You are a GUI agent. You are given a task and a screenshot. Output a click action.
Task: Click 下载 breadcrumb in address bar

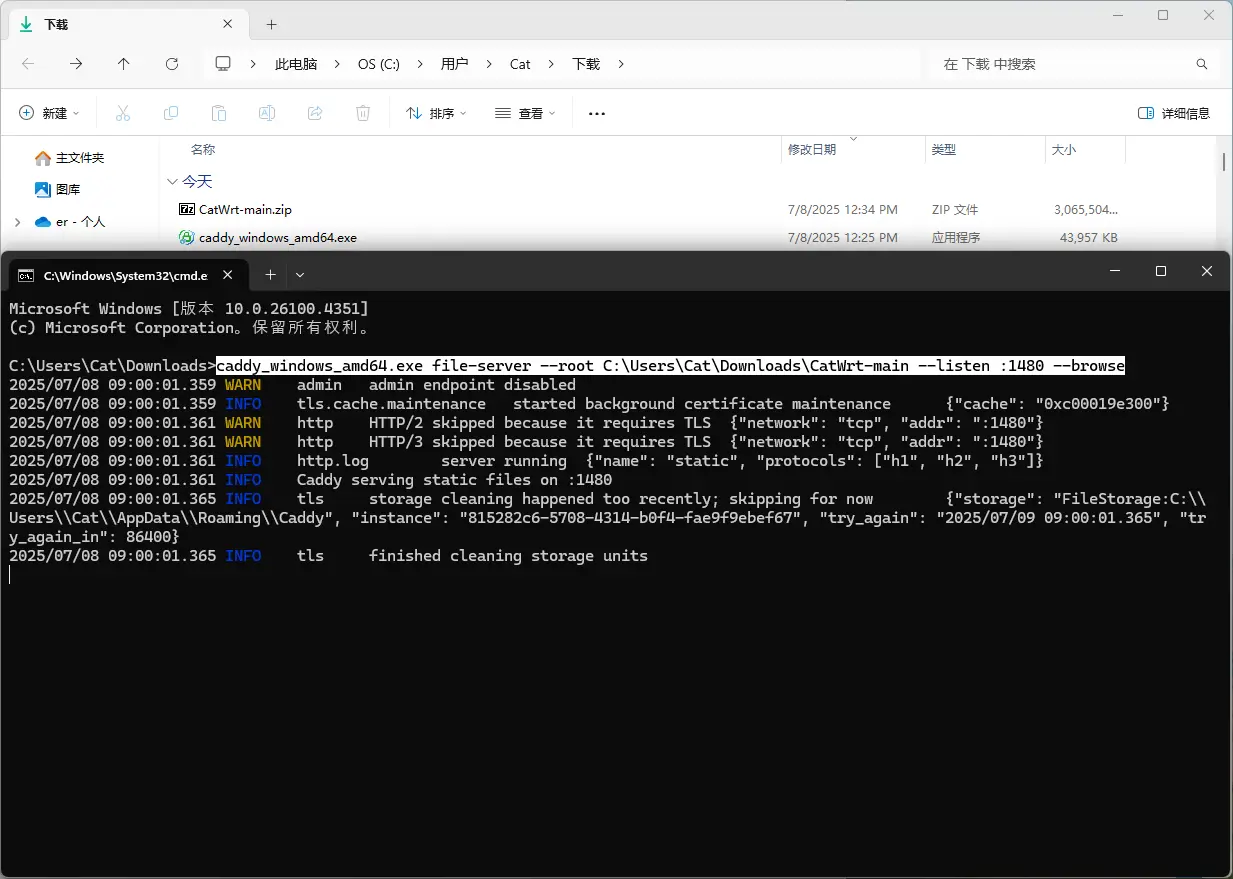tap(586, 64)
